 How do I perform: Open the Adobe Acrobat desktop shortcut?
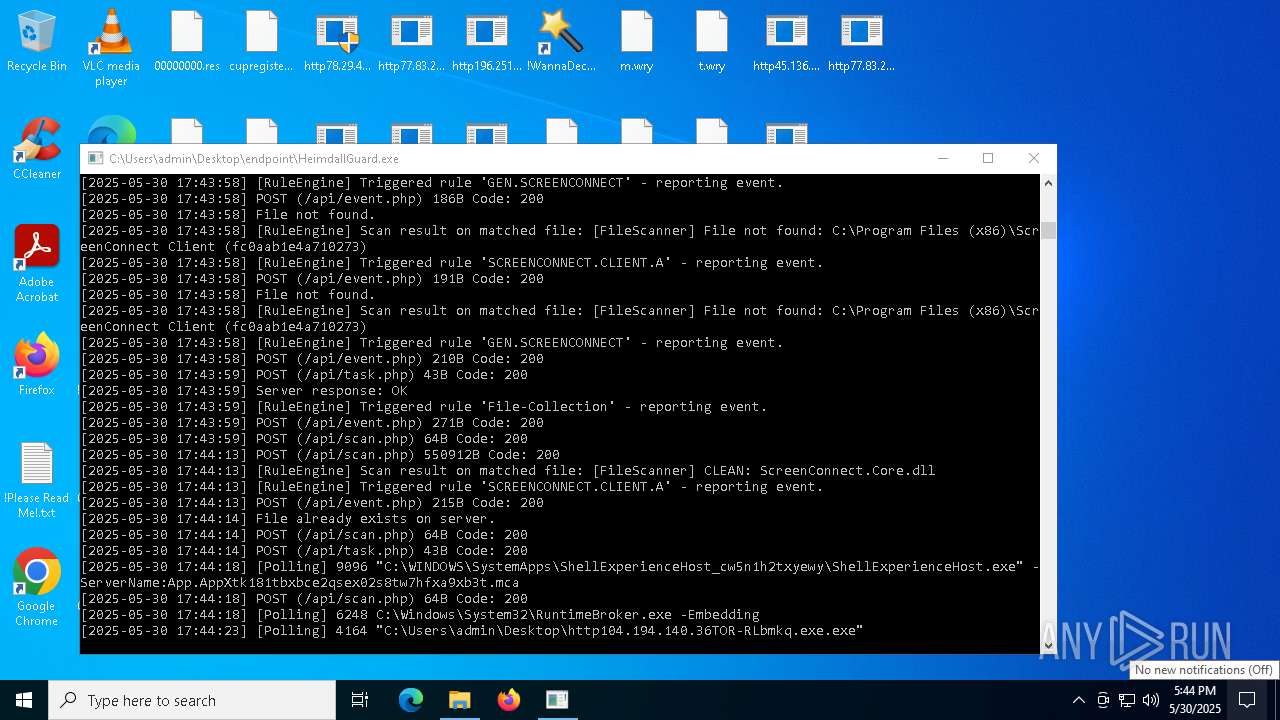[37, 264]
